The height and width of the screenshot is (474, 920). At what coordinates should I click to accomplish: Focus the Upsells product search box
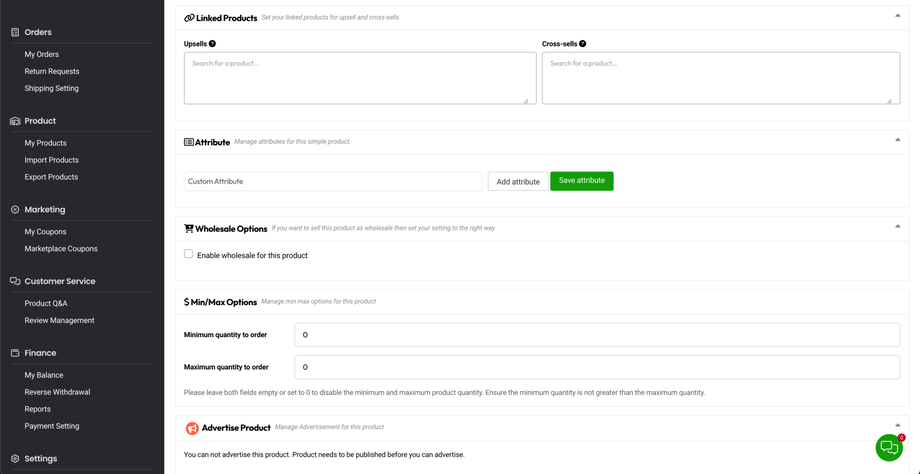360,78
